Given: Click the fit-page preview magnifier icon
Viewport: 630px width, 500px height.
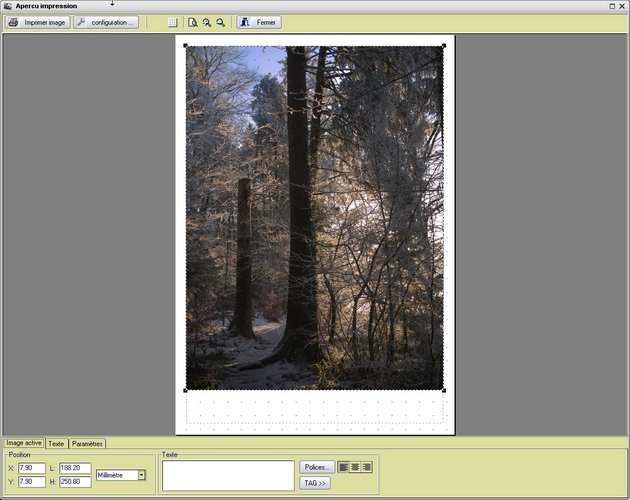Looking at the screenshot, I should (x=193, y=22).
